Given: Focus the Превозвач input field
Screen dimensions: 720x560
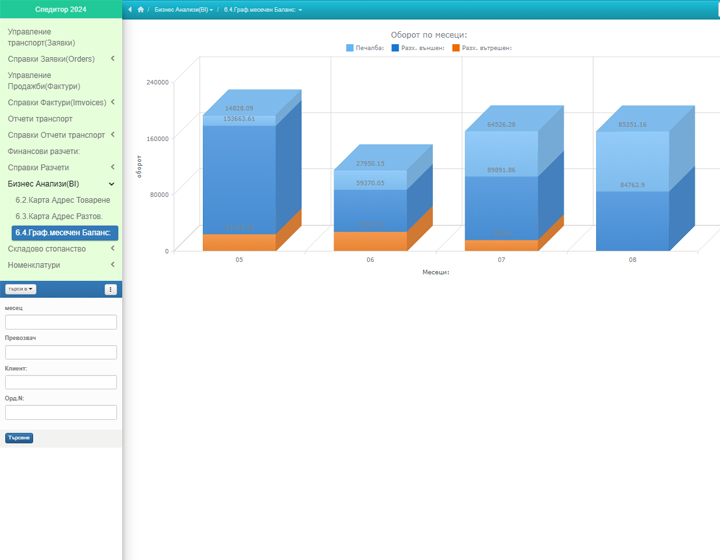Looking at the screenshot, I should (61, 353).
